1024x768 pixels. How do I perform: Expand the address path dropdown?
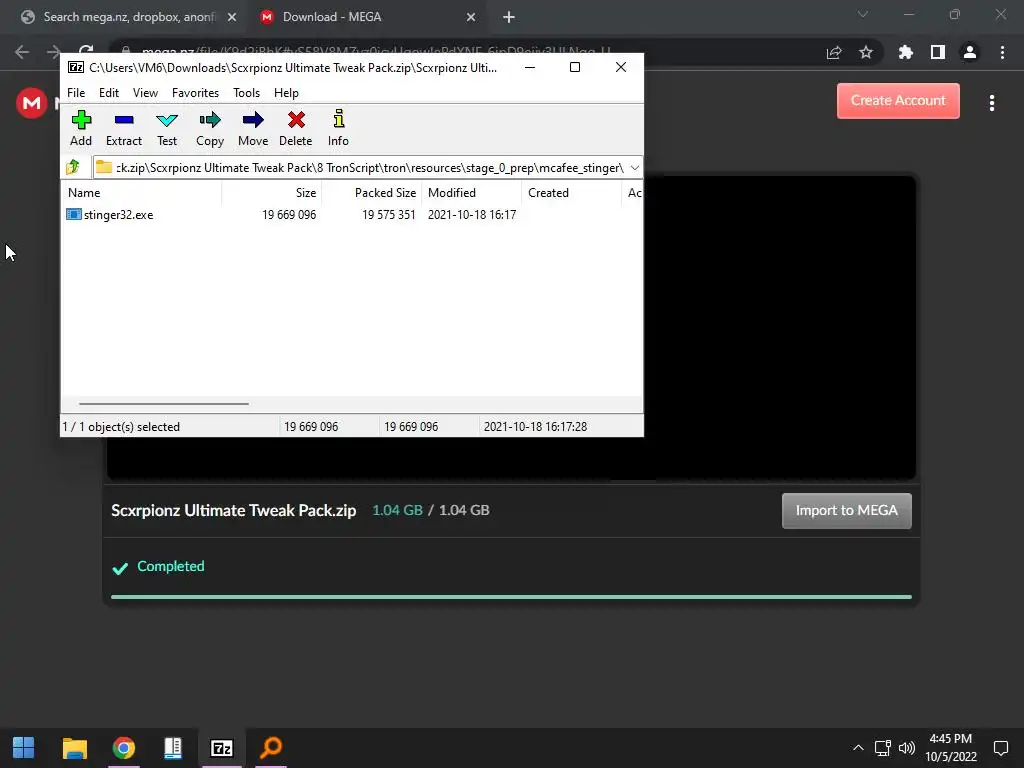tap(634, 168)
